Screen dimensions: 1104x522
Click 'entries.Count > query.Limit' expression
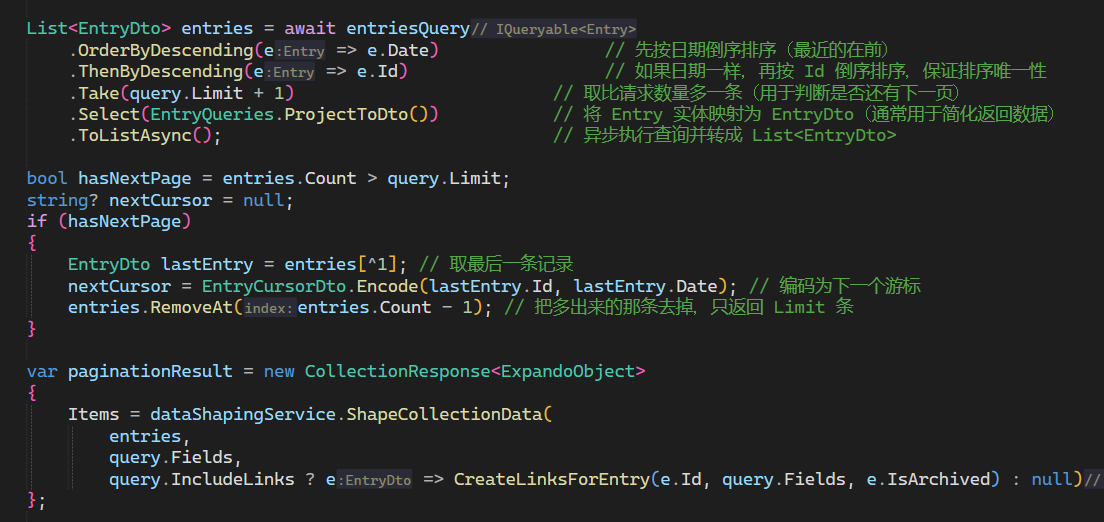pyautogui.click(x=361, y=178)
